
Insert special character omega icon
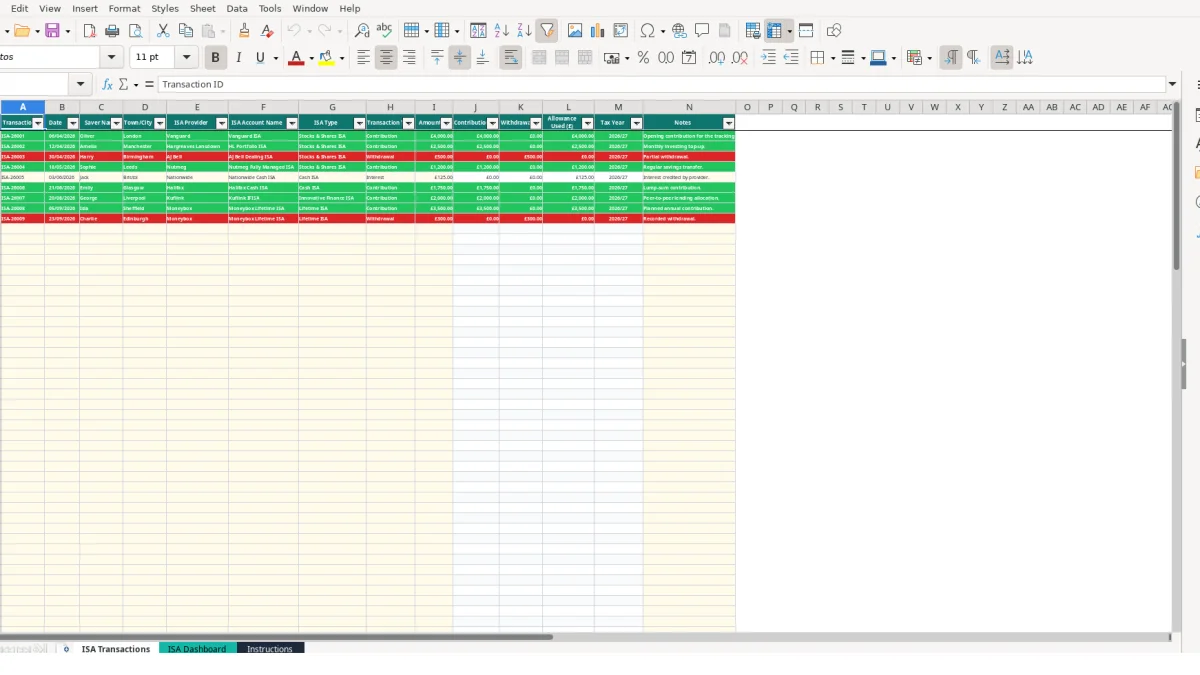(x=647, y=31)
